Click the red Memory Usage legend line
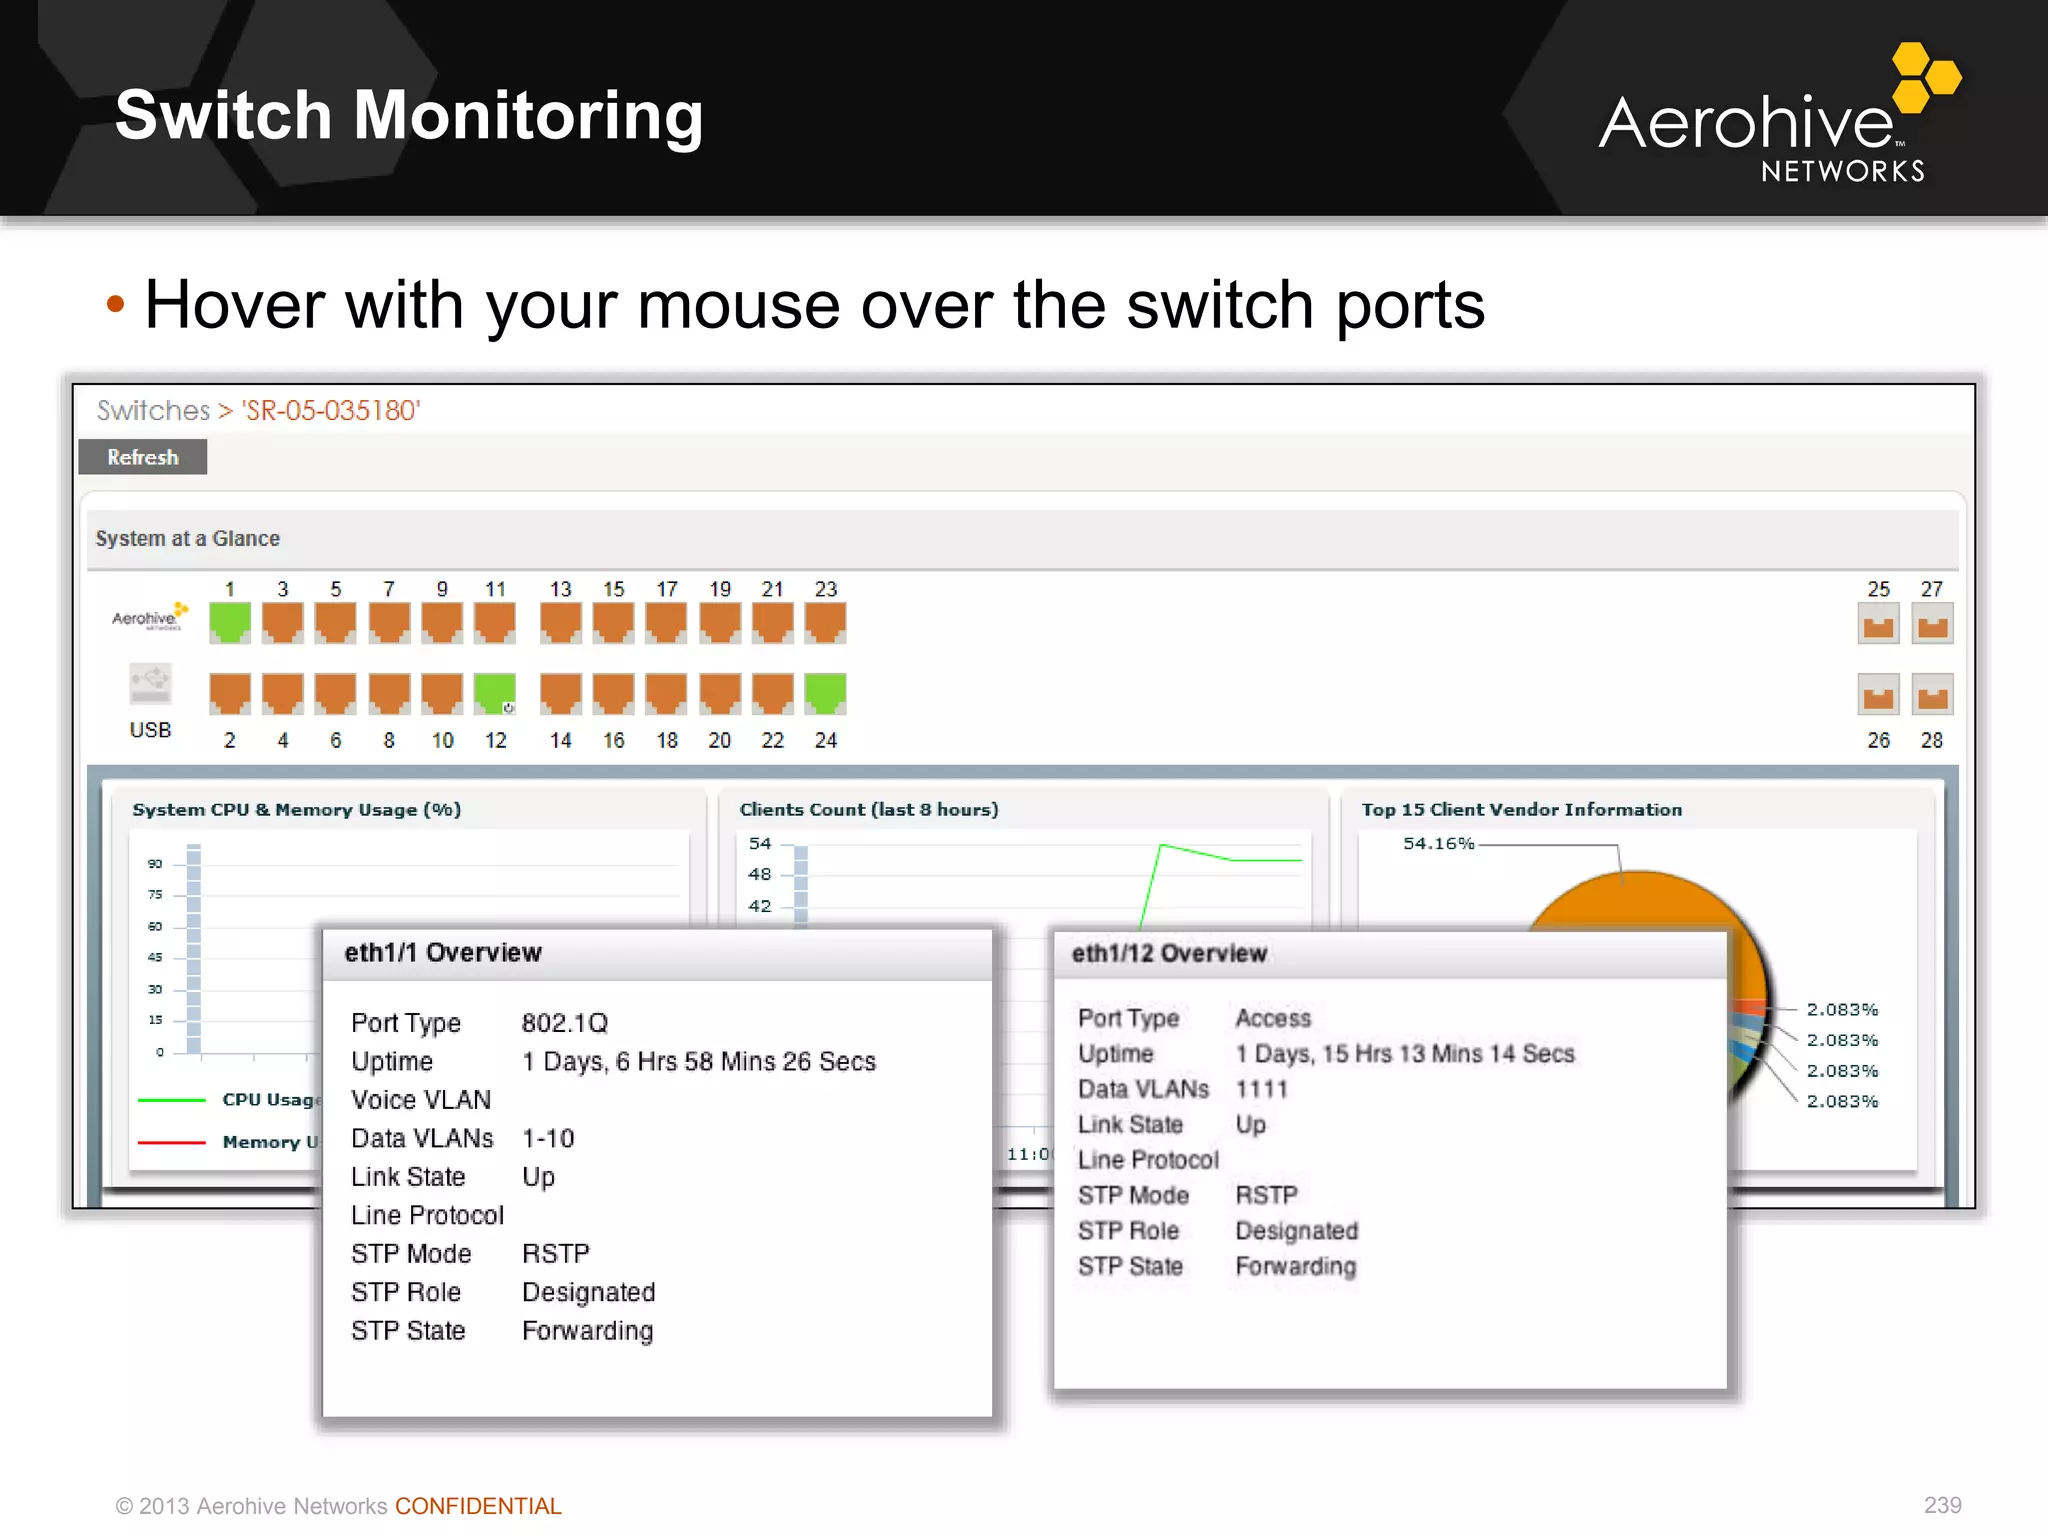 point(172,1142)
